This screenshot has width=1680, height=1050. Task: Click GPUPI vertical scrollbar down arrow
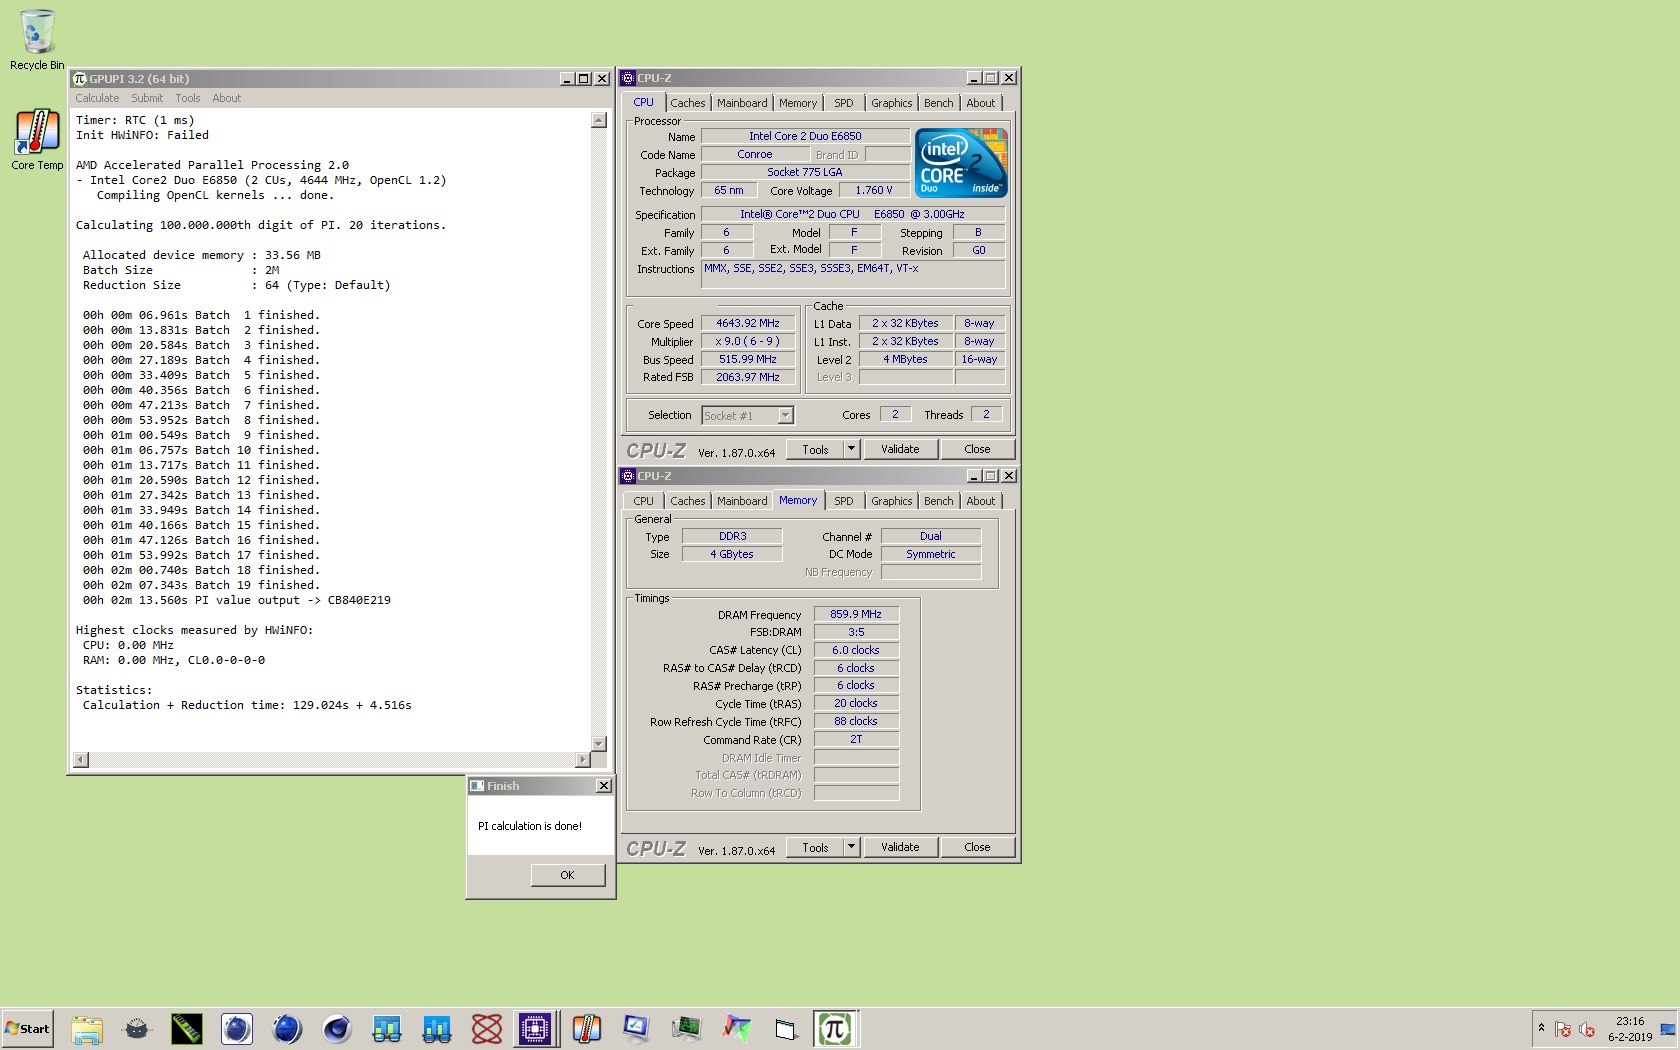pyautogui.click(x=599, y=744)
